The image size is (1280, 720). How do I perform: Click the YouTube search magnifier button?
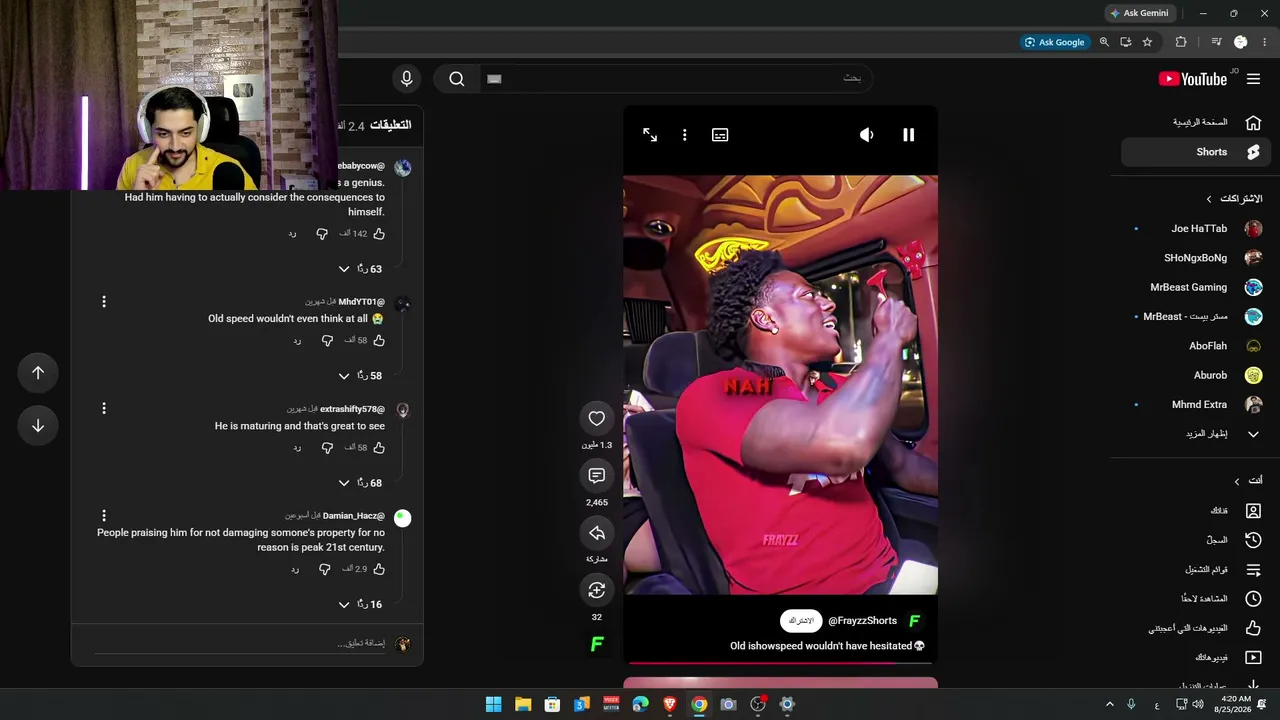click(x=457, y=79)
